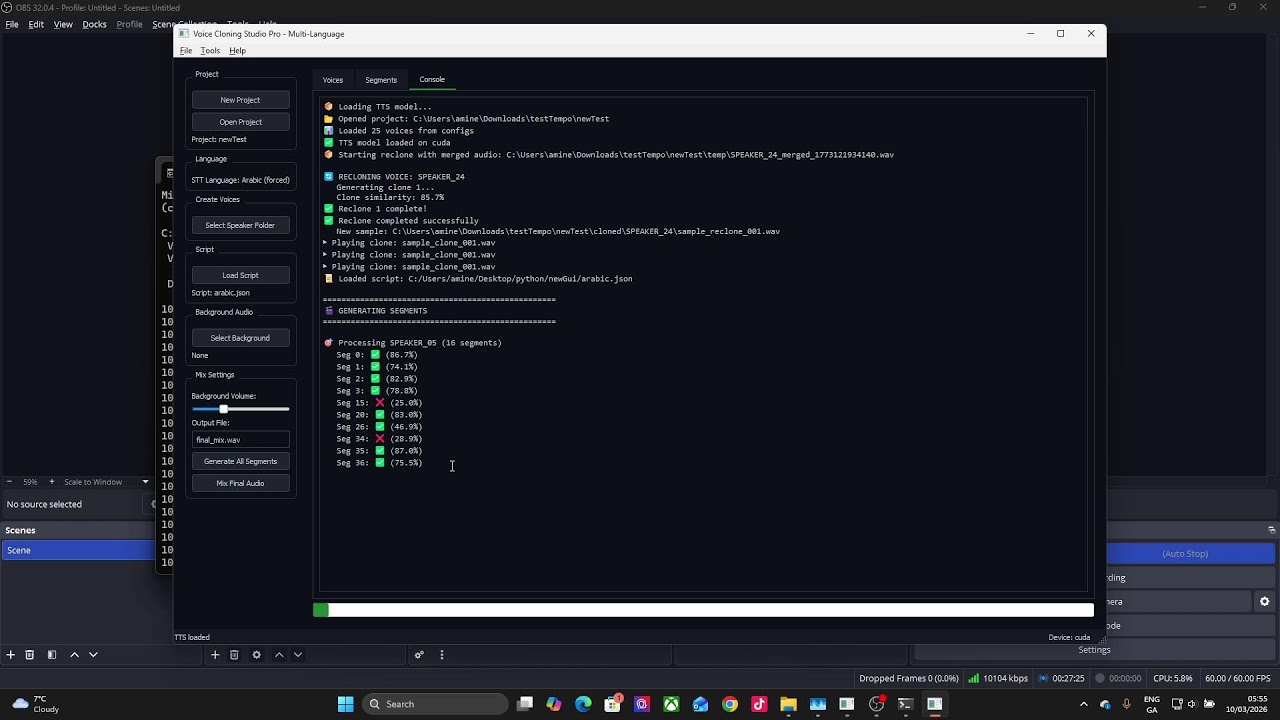Click Mix Final Audio button
This screenshot has width=1280, height=720.
(240, 483)
